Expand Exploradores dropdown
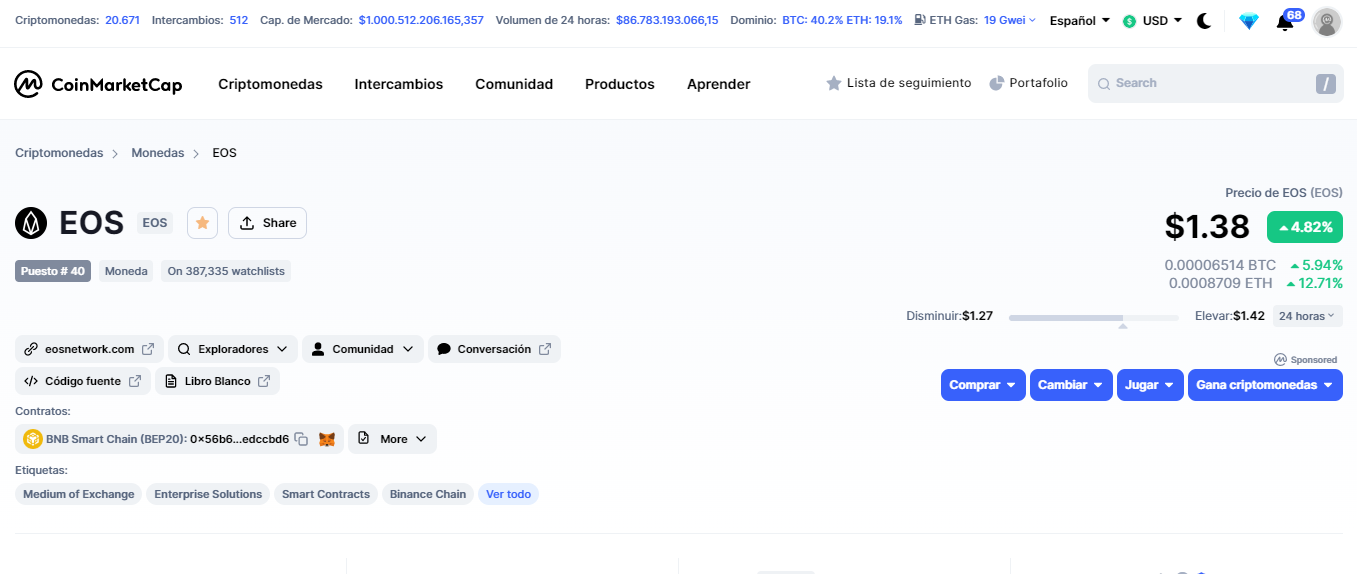This screenshot has height=574, width=1357. click(232, 349)
